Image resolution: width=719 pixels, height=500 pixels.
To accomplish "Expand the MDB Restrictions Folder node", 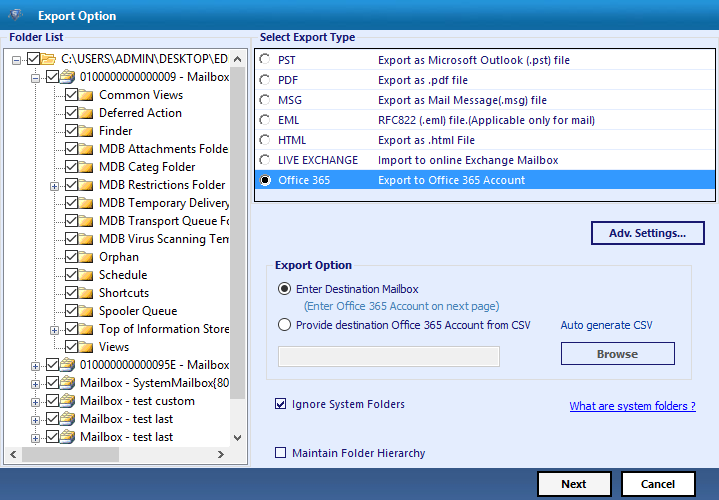I will click(54, 186).
